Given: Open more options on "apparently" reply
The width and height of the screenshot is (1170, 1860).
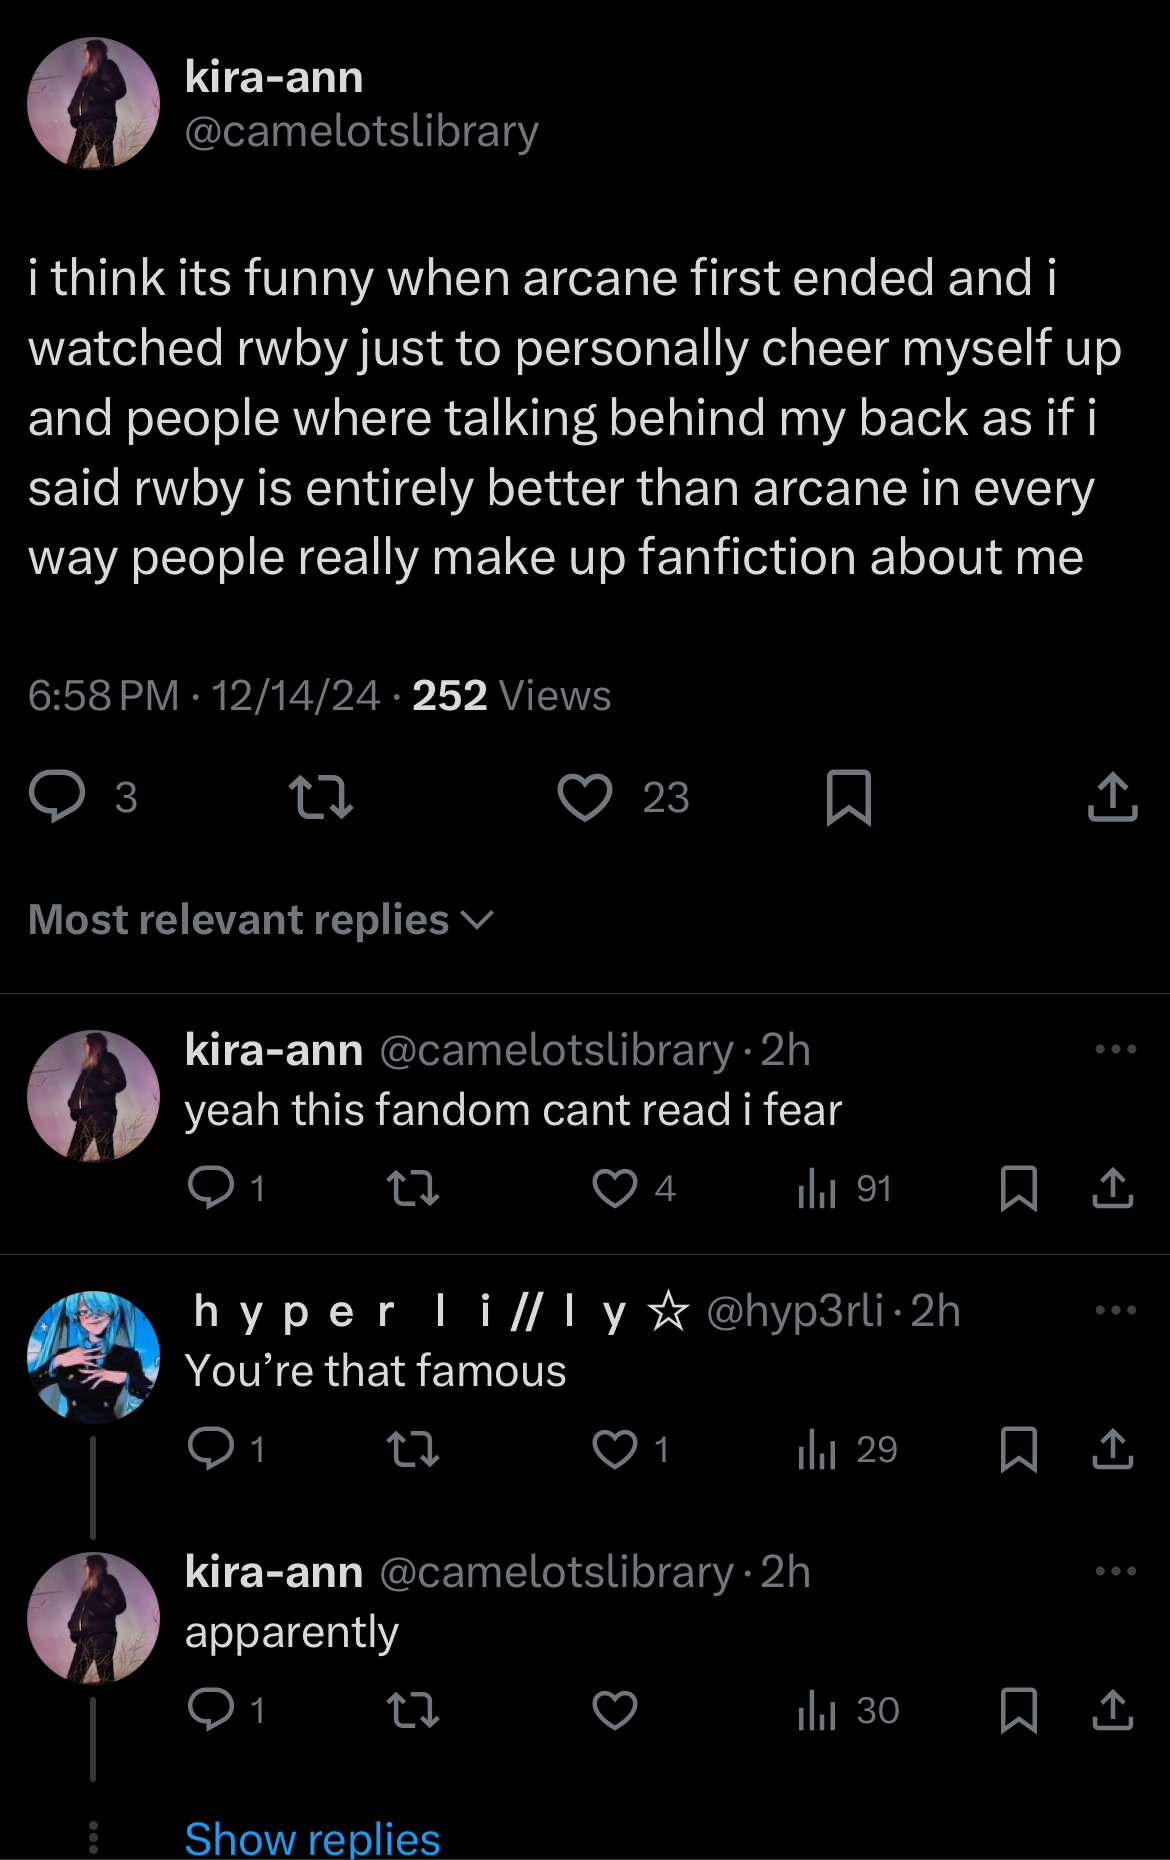Looking at the screenshot, I should (1115, 1571).
